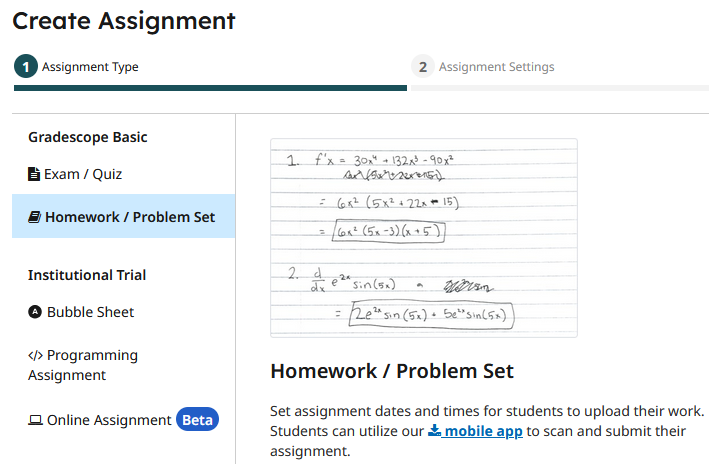
Task: Pick the Online Assignment label
Action: (x=109, y=421)
